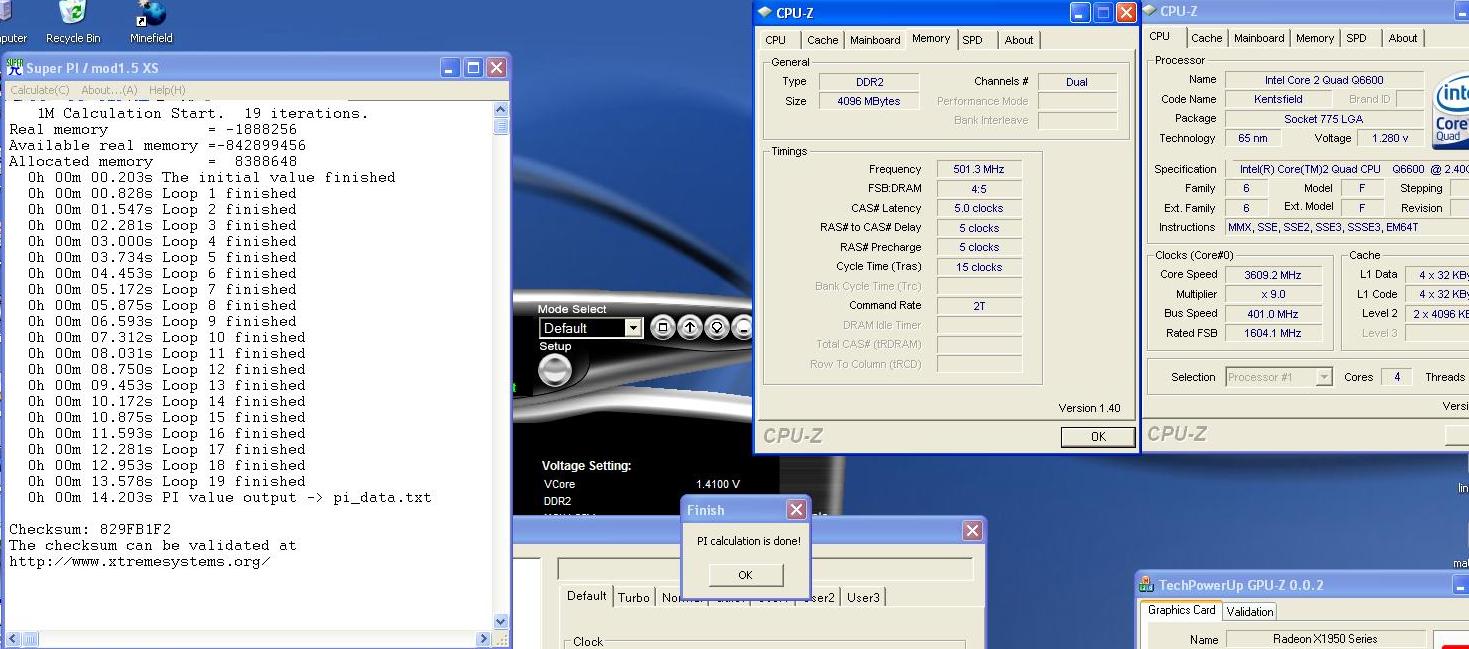The image size is (1469, 649).
Task: Maximize the Super PI window
Action: tap(473, 68)
